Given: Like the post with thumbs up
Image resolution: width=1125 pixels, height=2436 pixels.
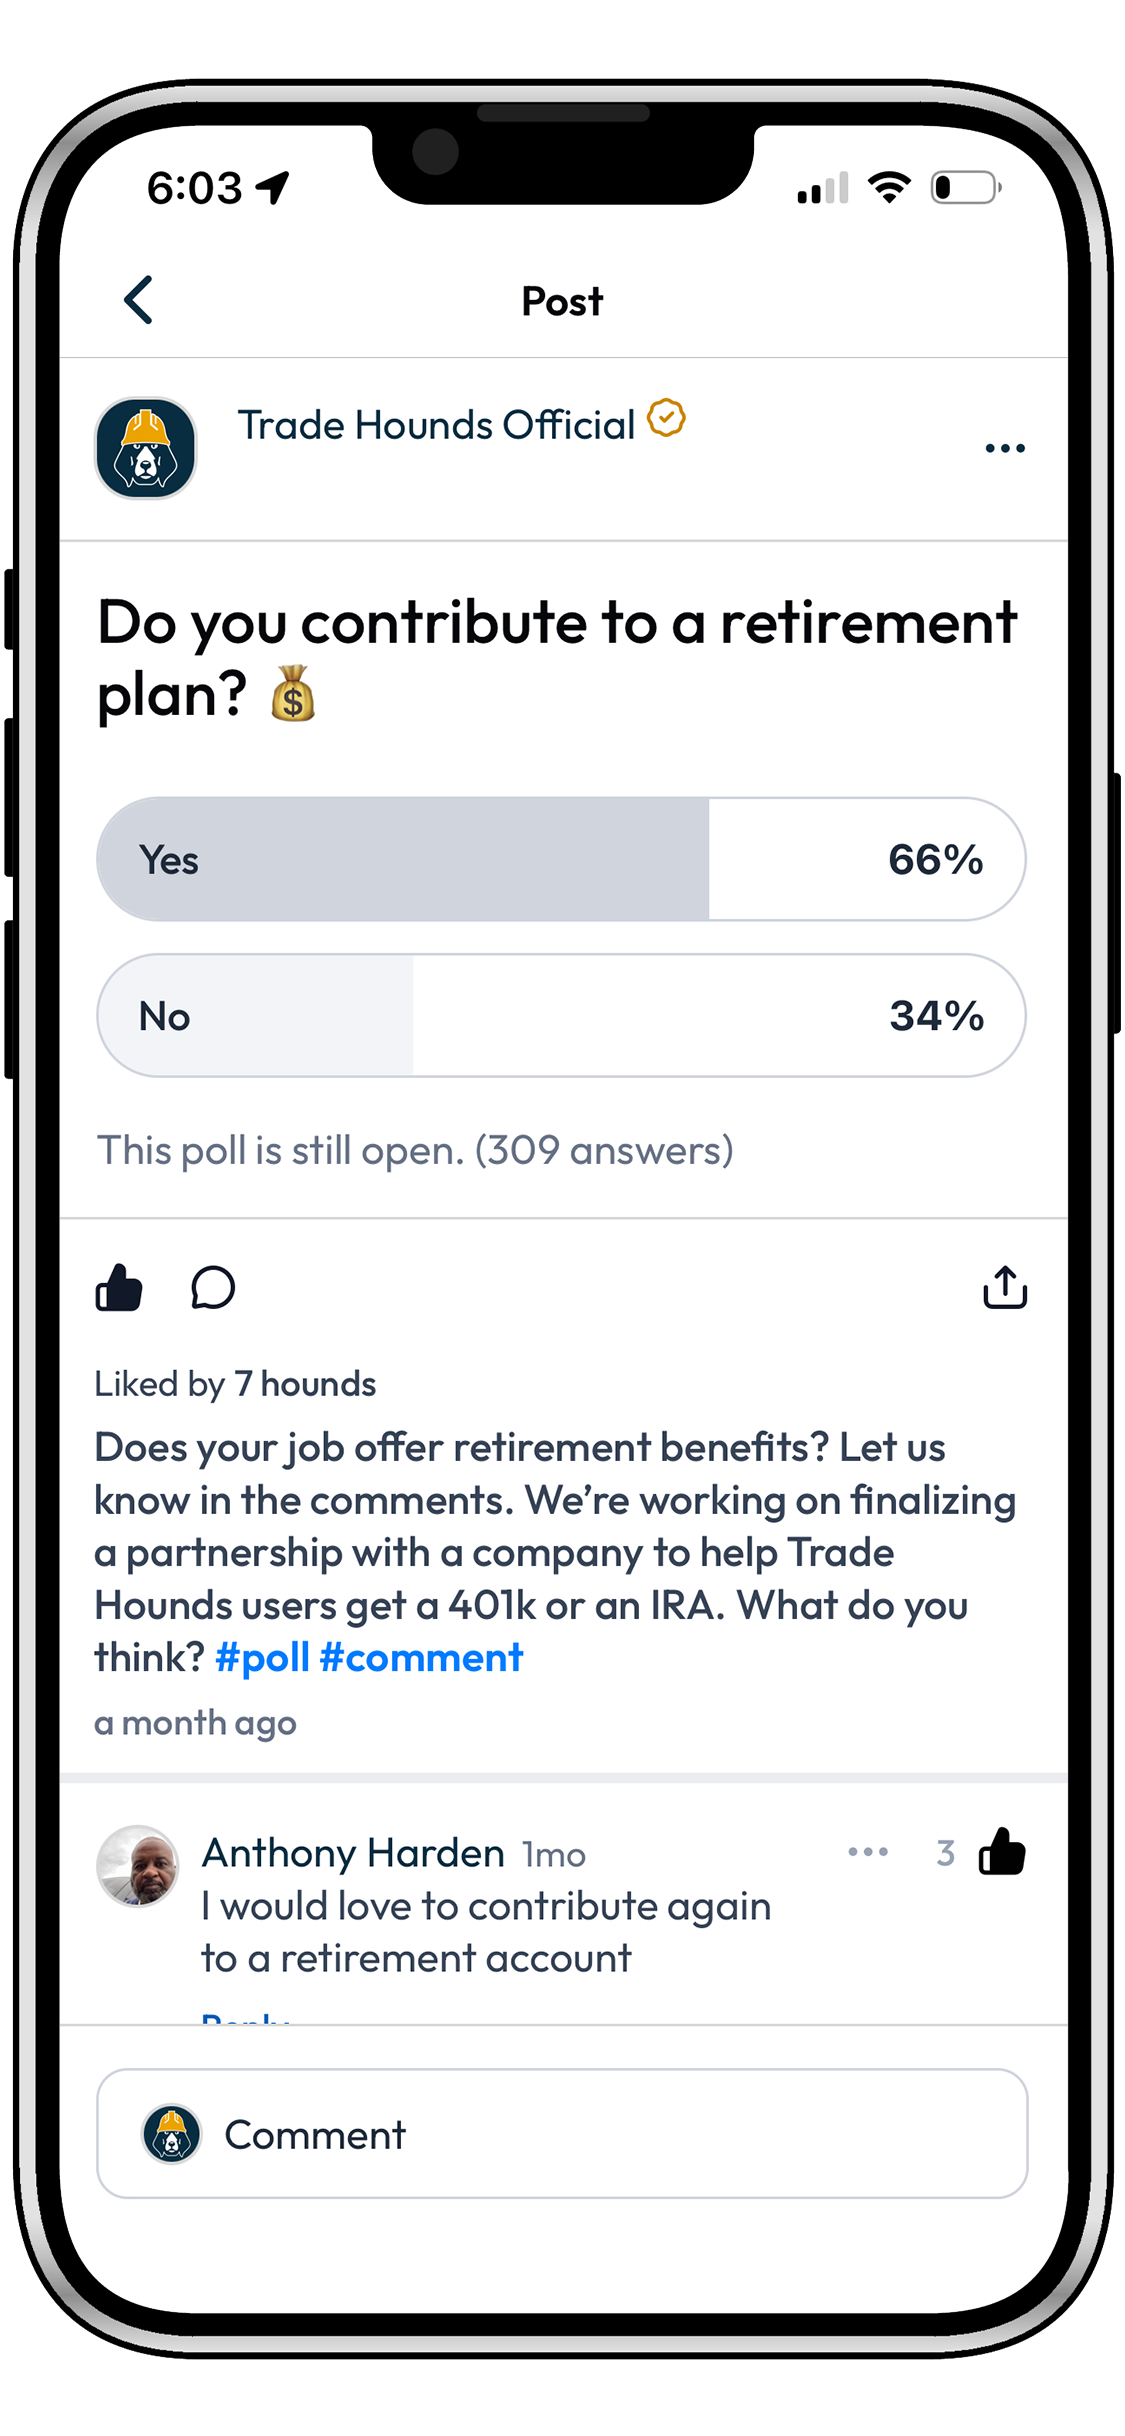Looking at the screenshot, I should (119, 1287).
